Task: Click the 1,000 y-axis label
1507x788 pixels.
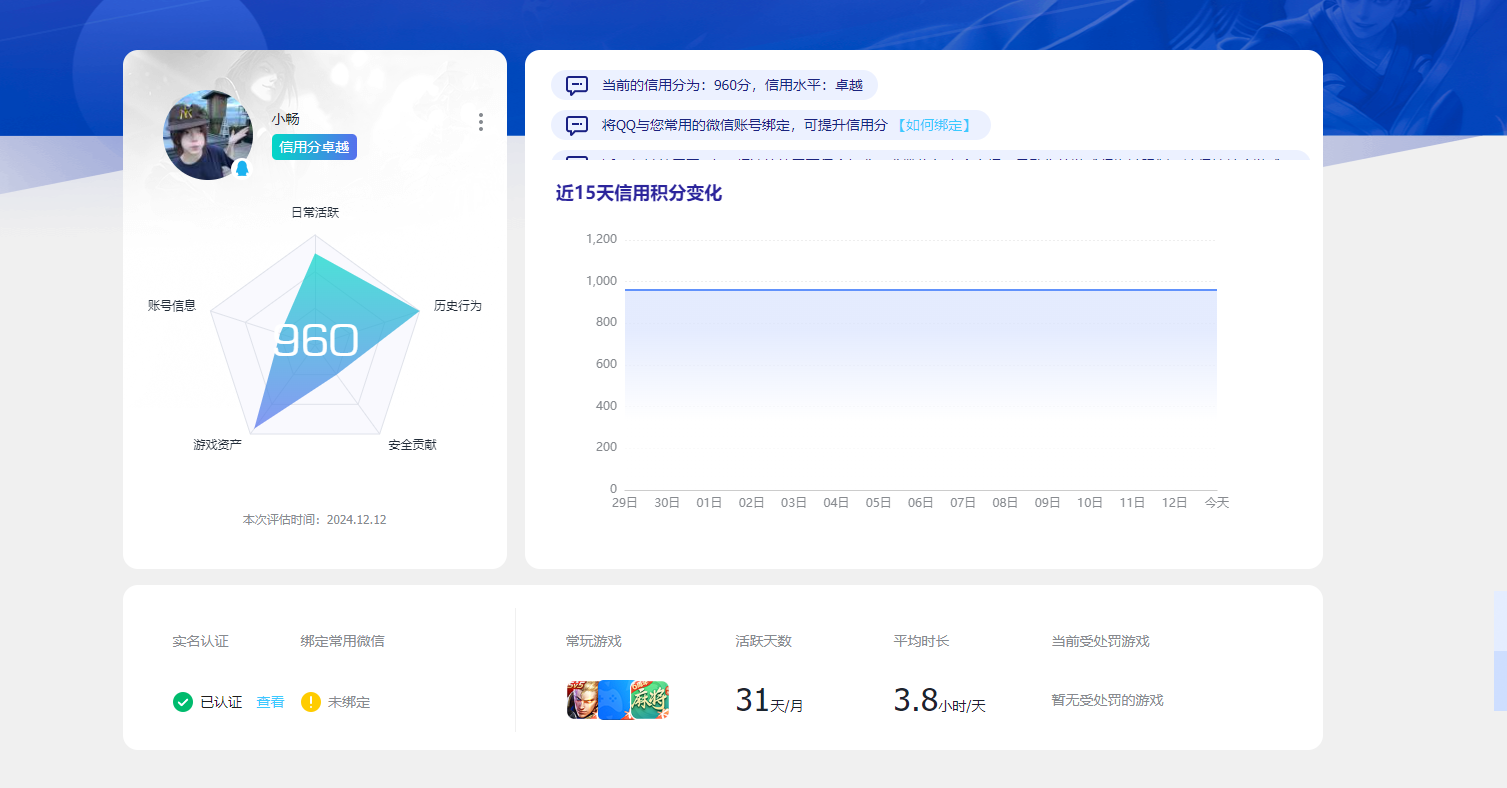Action: click(601, 281)
